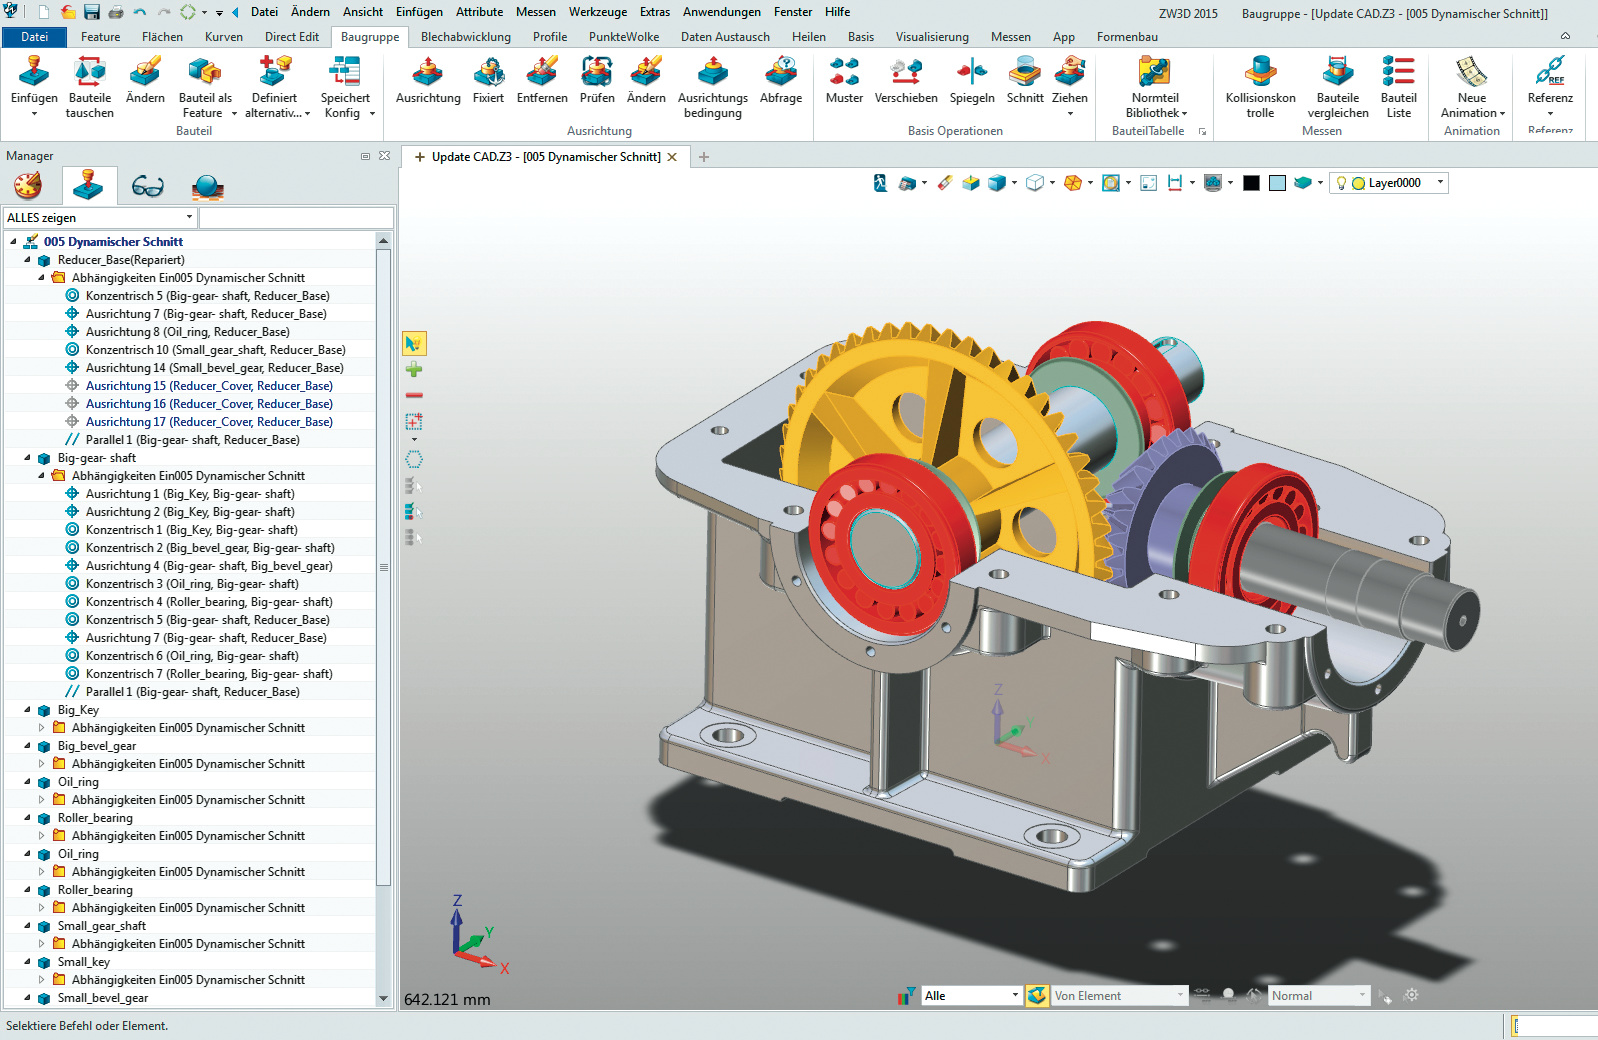Open the Layer0000 layer dropdown
The width and height of the screenshot is (1598, 1040).
click(1440, 183)
